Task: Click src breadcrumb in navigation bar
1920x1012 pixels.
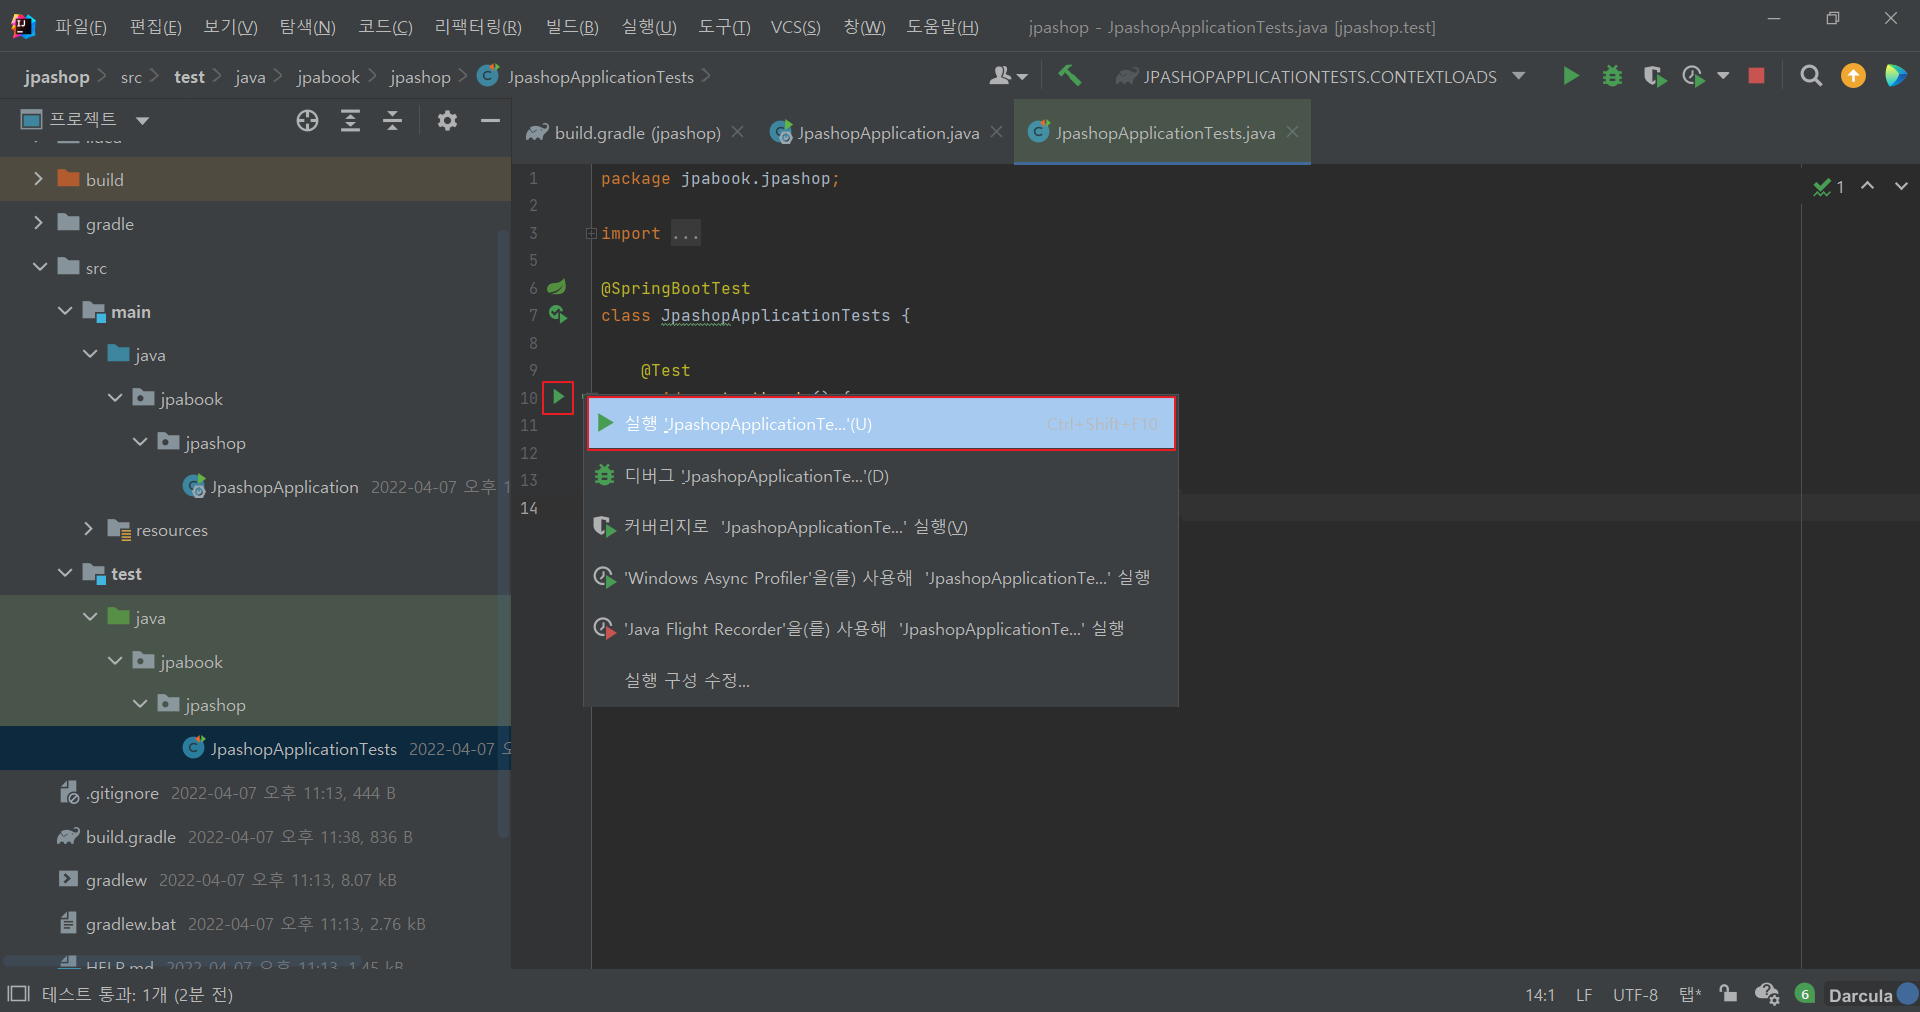Action: point(131,77)
